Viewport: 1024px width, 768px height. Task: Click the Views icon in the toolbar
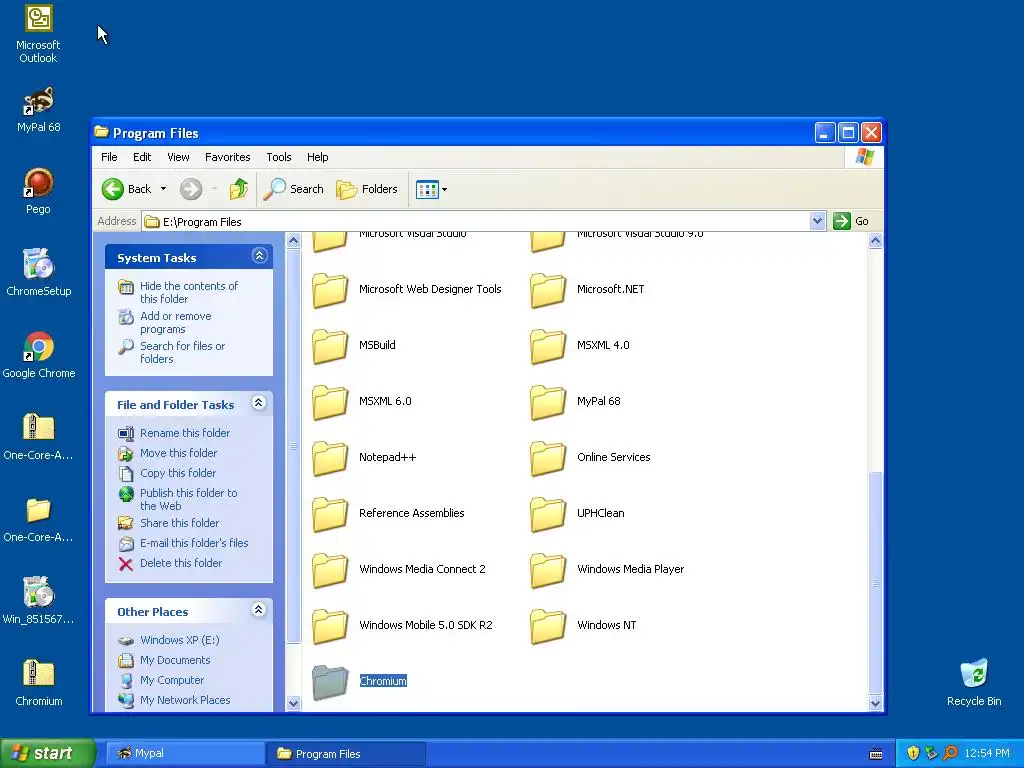coord(427,190)
